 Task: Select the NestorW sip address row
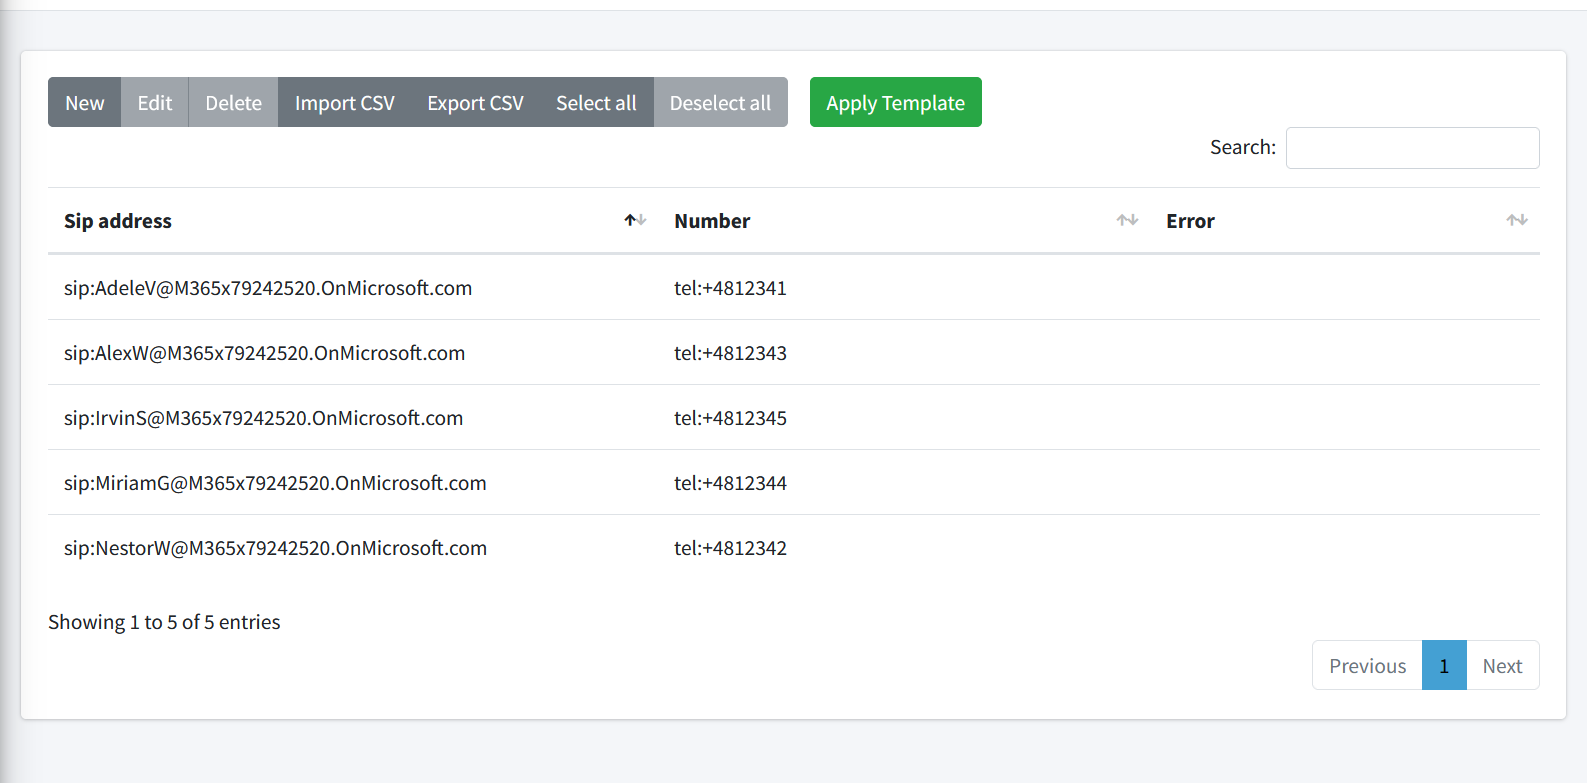(x=275, y=548)
